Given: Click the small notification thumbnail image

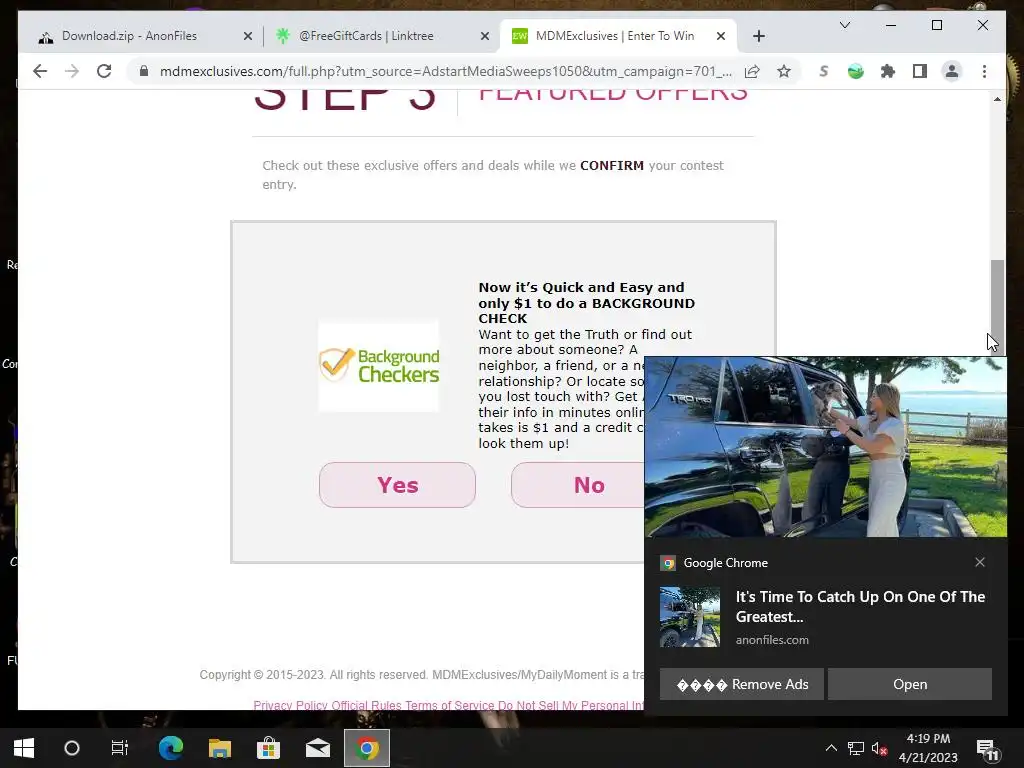Looking at the screenshot, I should tap(690, 617).
